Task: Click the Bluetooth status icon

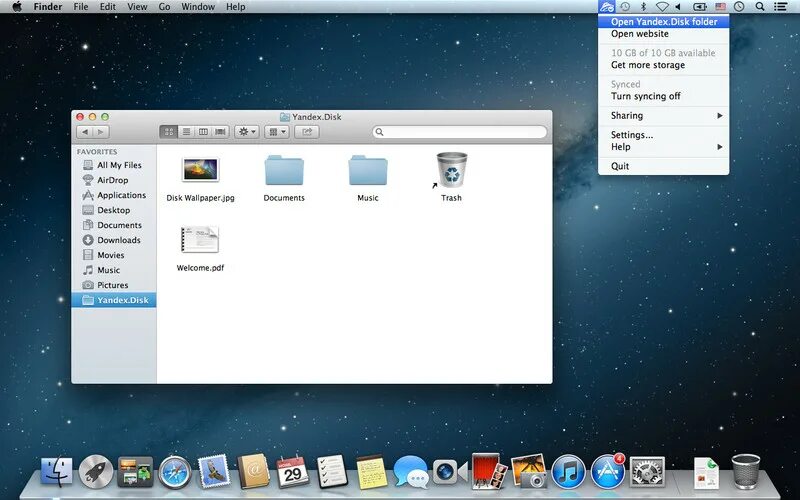Action: pyautogui.click(x=643, y=7)
